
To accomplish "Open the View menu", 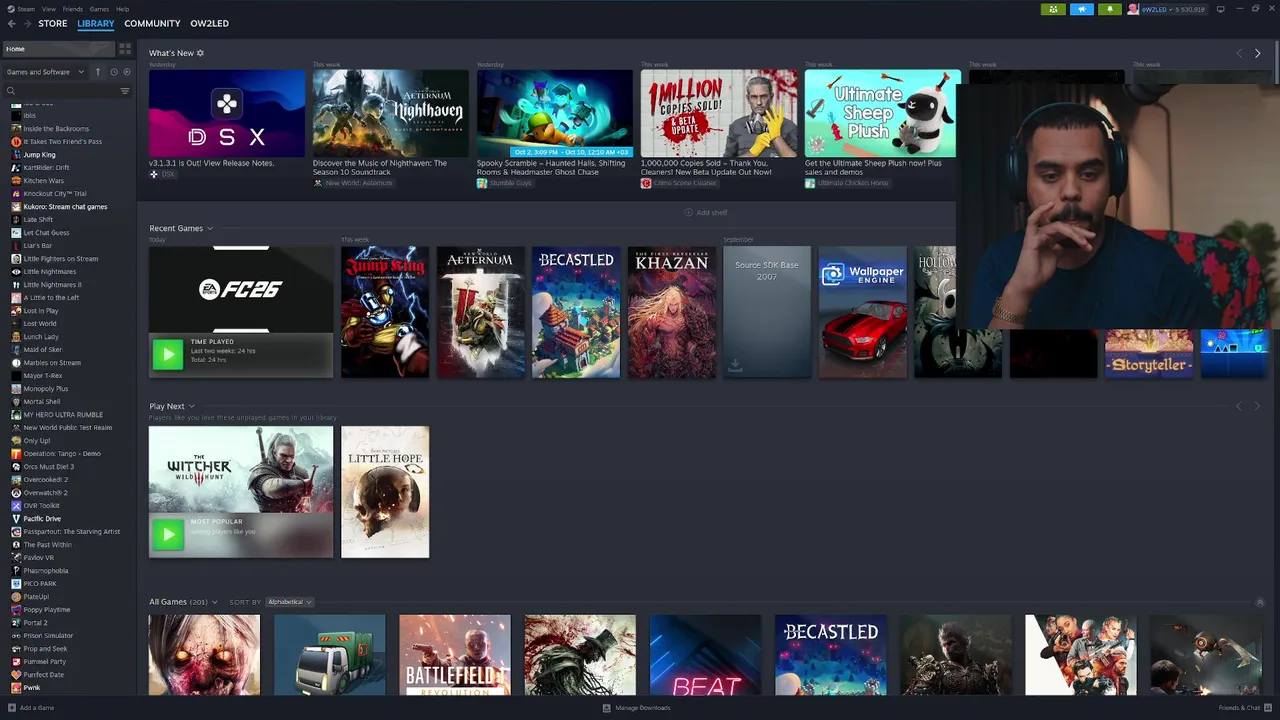I will 48,9.
